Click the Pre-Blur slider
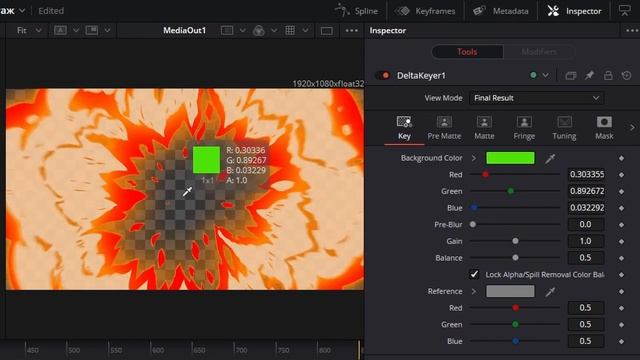 pos(515,224)
